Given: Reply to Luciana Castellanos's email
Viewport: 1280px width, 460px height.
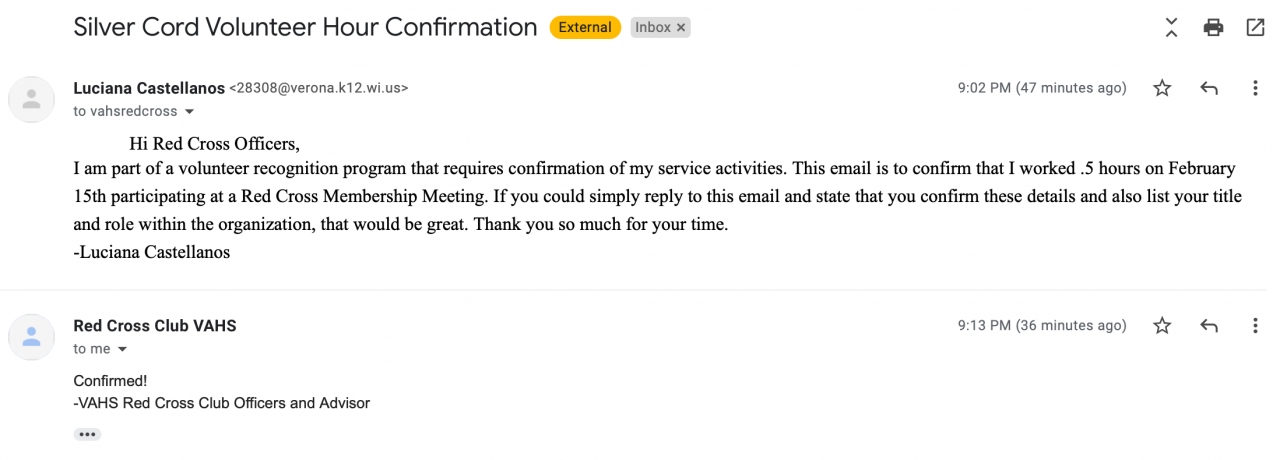Looking at the screenshot, I should [x=1209, y=88].
